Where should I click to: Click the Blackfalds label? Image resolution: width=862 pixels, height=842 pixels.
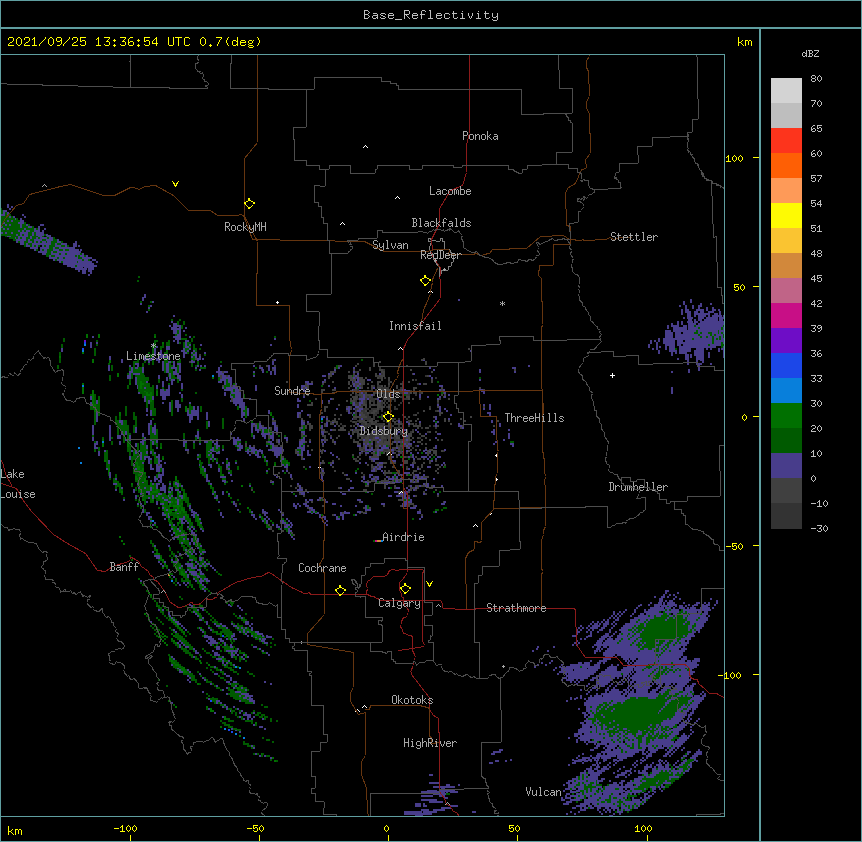[x=441, y=223]
